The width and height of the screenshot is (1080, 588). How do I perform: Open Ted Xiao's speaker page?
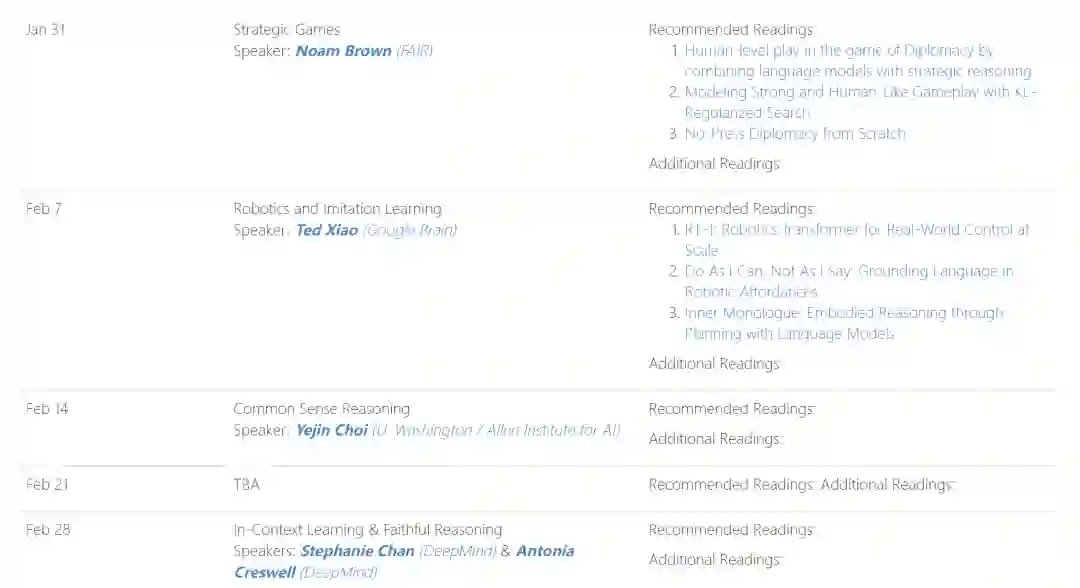tap(326, 231)
